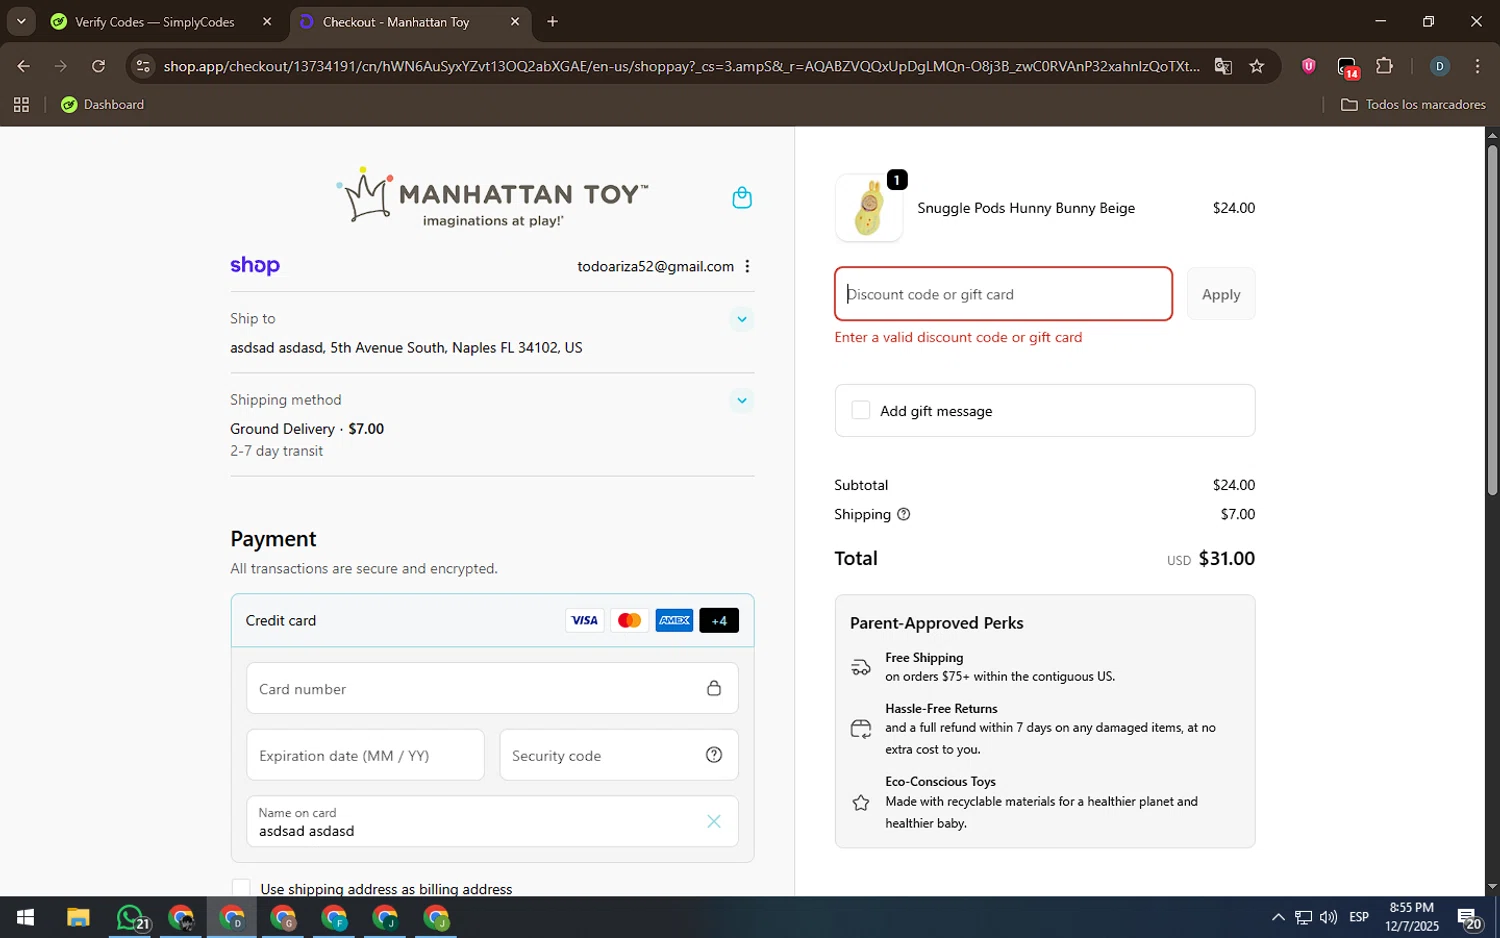The height and width of the screenshot is (938, 1500).
Task: Show hidden system tray icons
Action: 1278,917
